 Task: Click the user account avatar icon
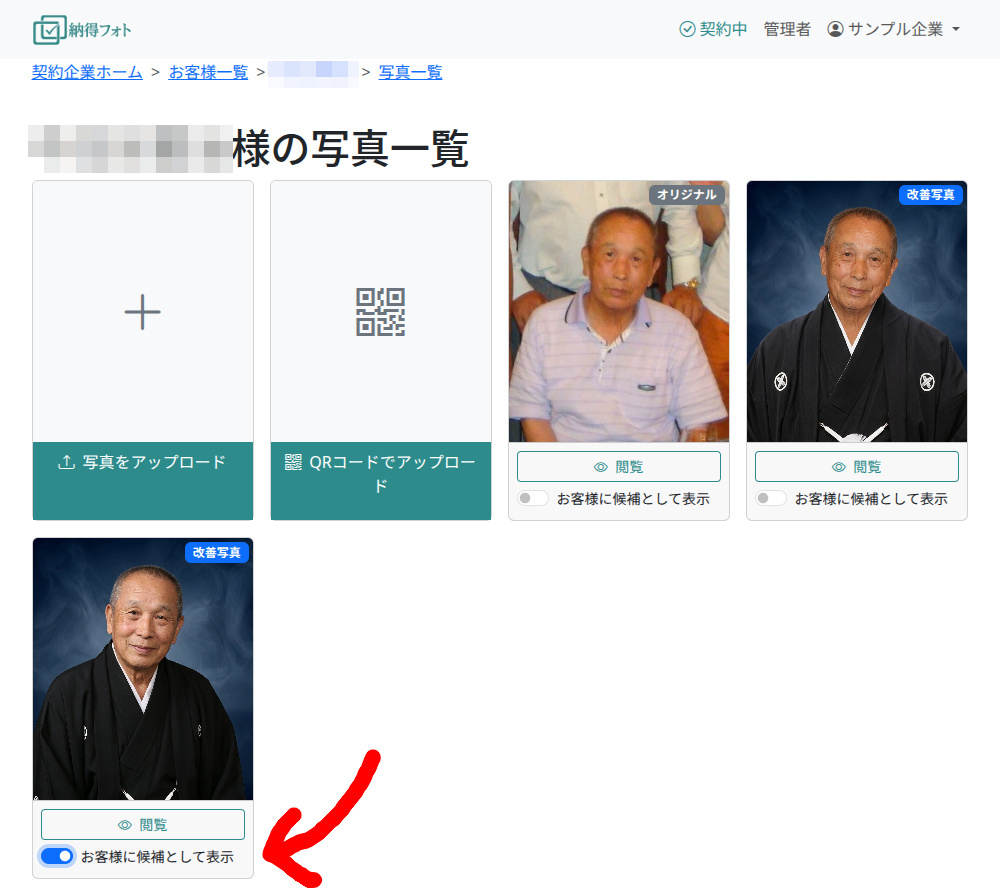click(835, 29)
